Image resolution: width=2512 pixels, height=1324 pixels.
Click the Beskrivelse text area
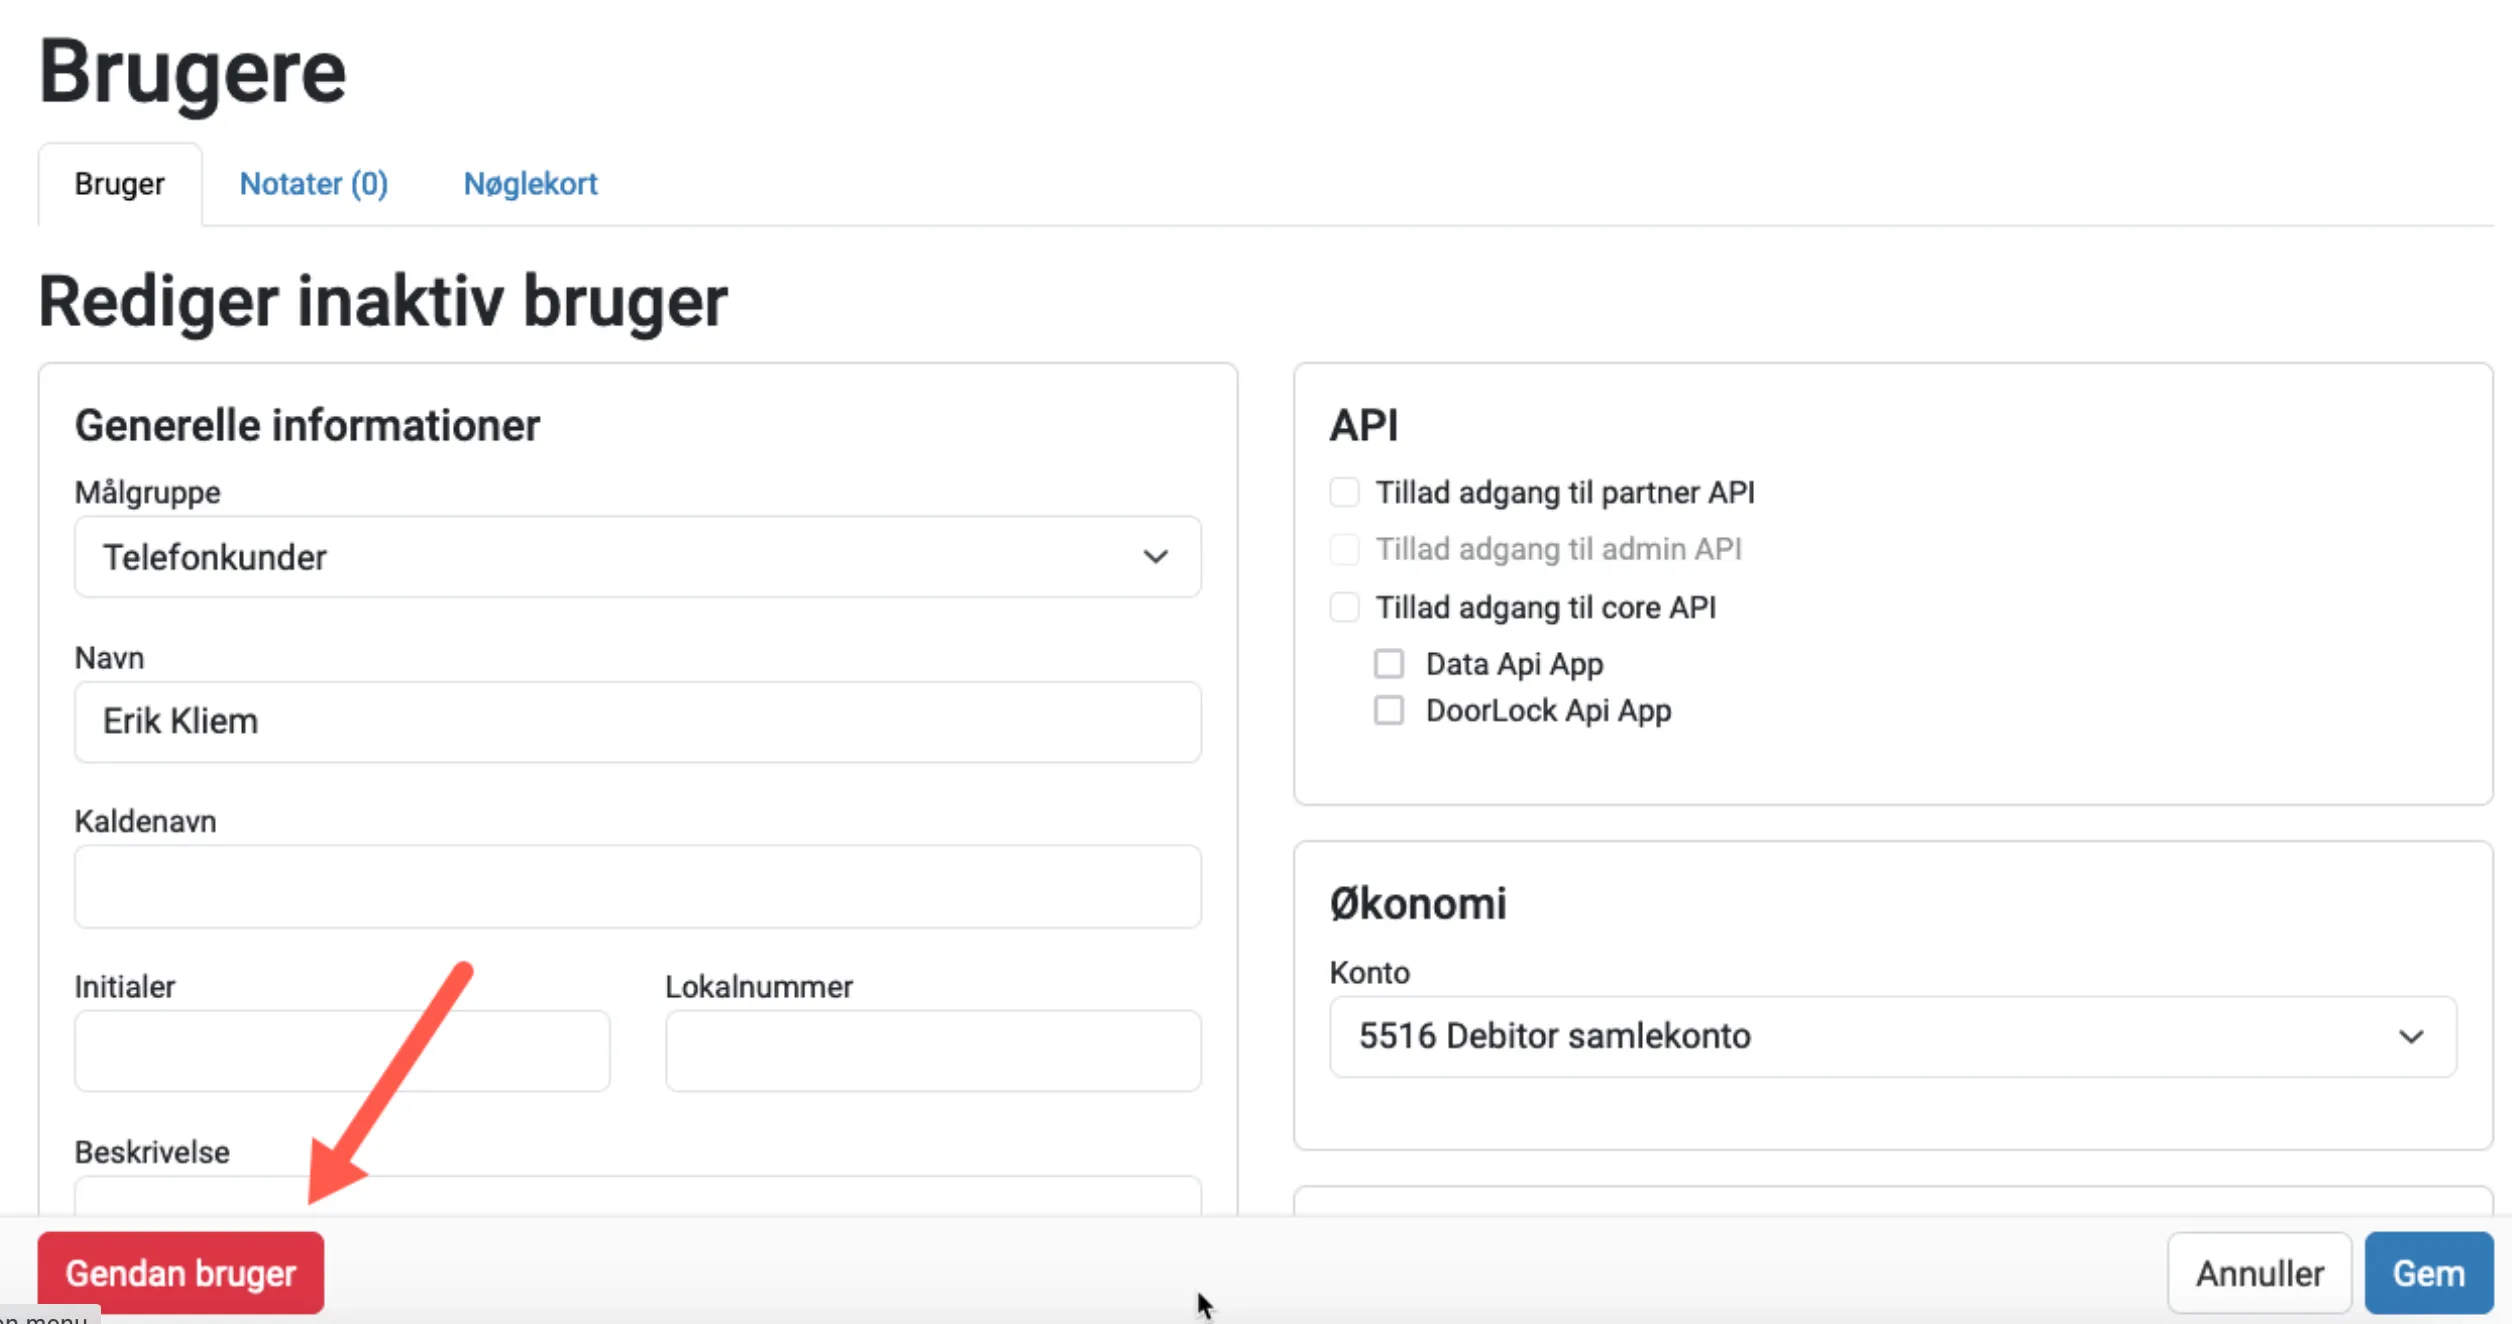click(x=637, y=1196)
